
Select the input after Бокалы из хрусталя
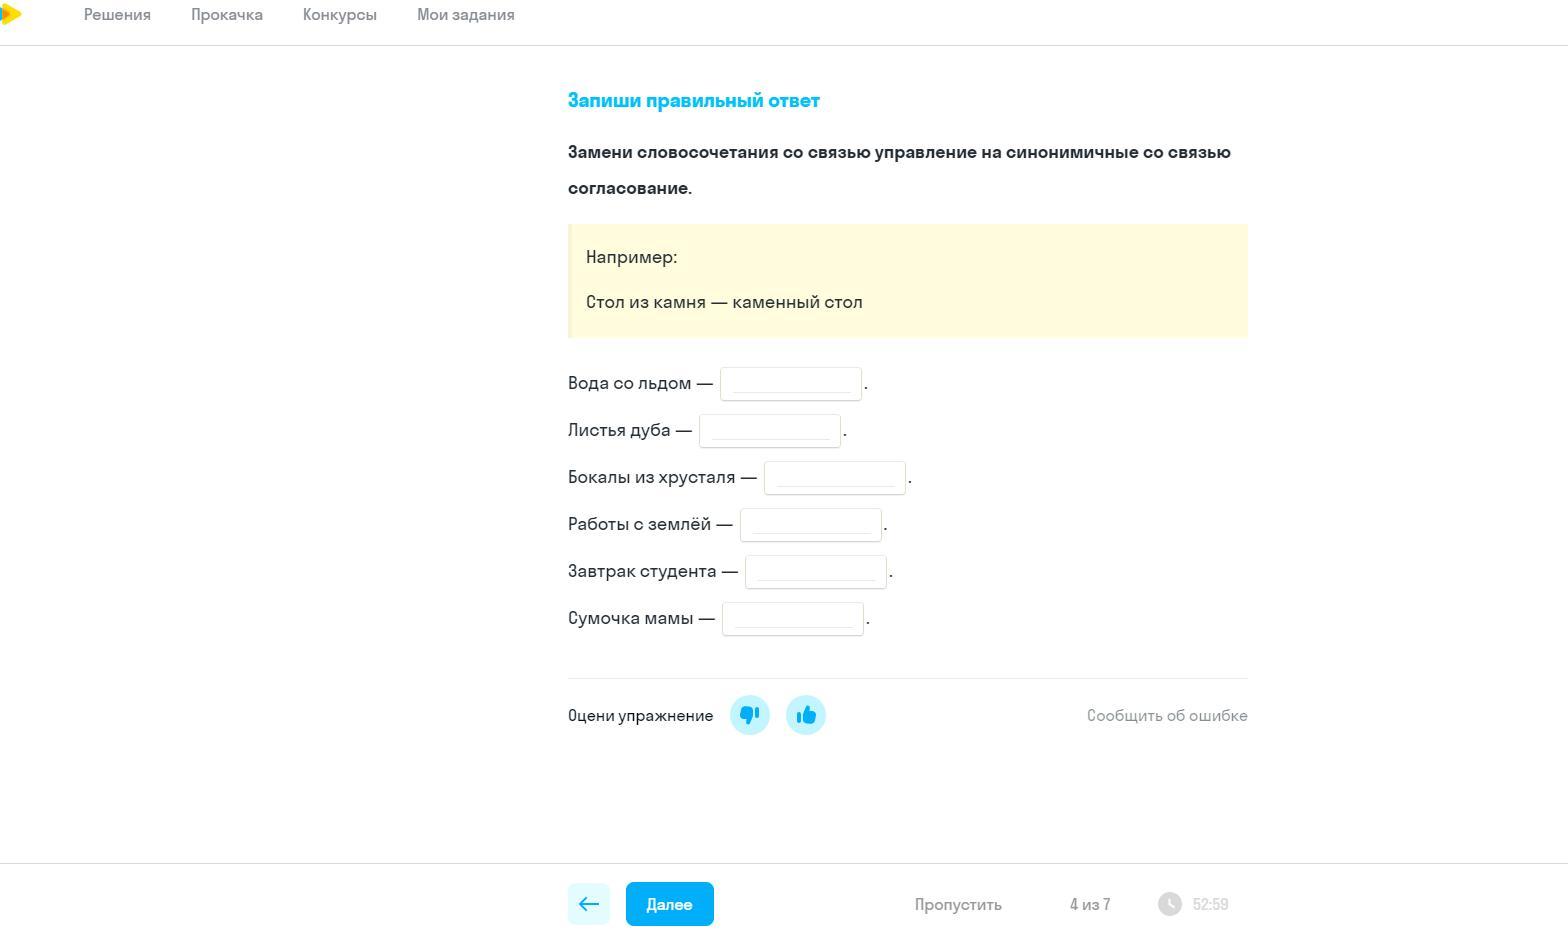pyautogui.click(x=835, y=478)
